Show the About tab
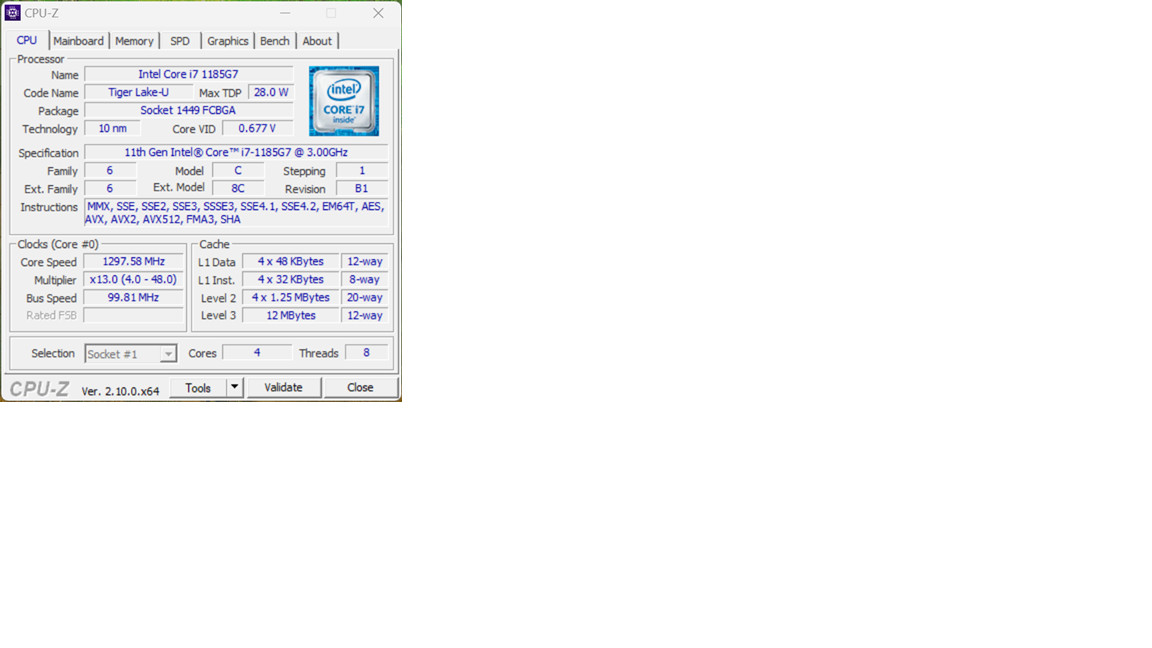1152x648 pixels. (x=317, y=41)
